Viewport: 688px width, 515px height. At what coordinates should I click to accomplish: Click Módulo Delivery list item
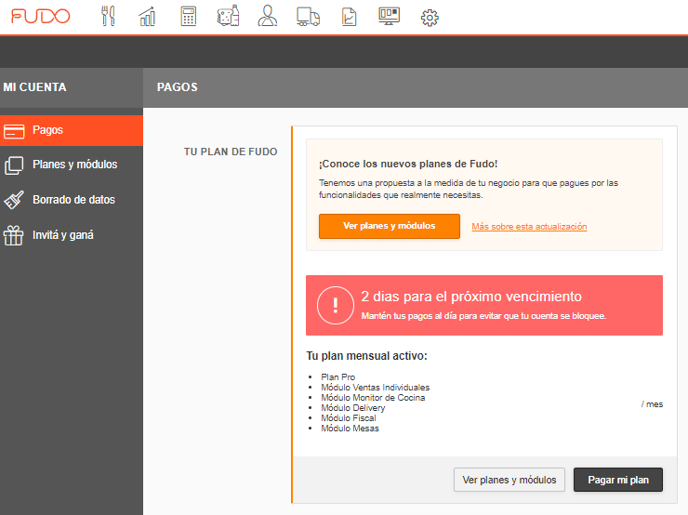point(353,408)
